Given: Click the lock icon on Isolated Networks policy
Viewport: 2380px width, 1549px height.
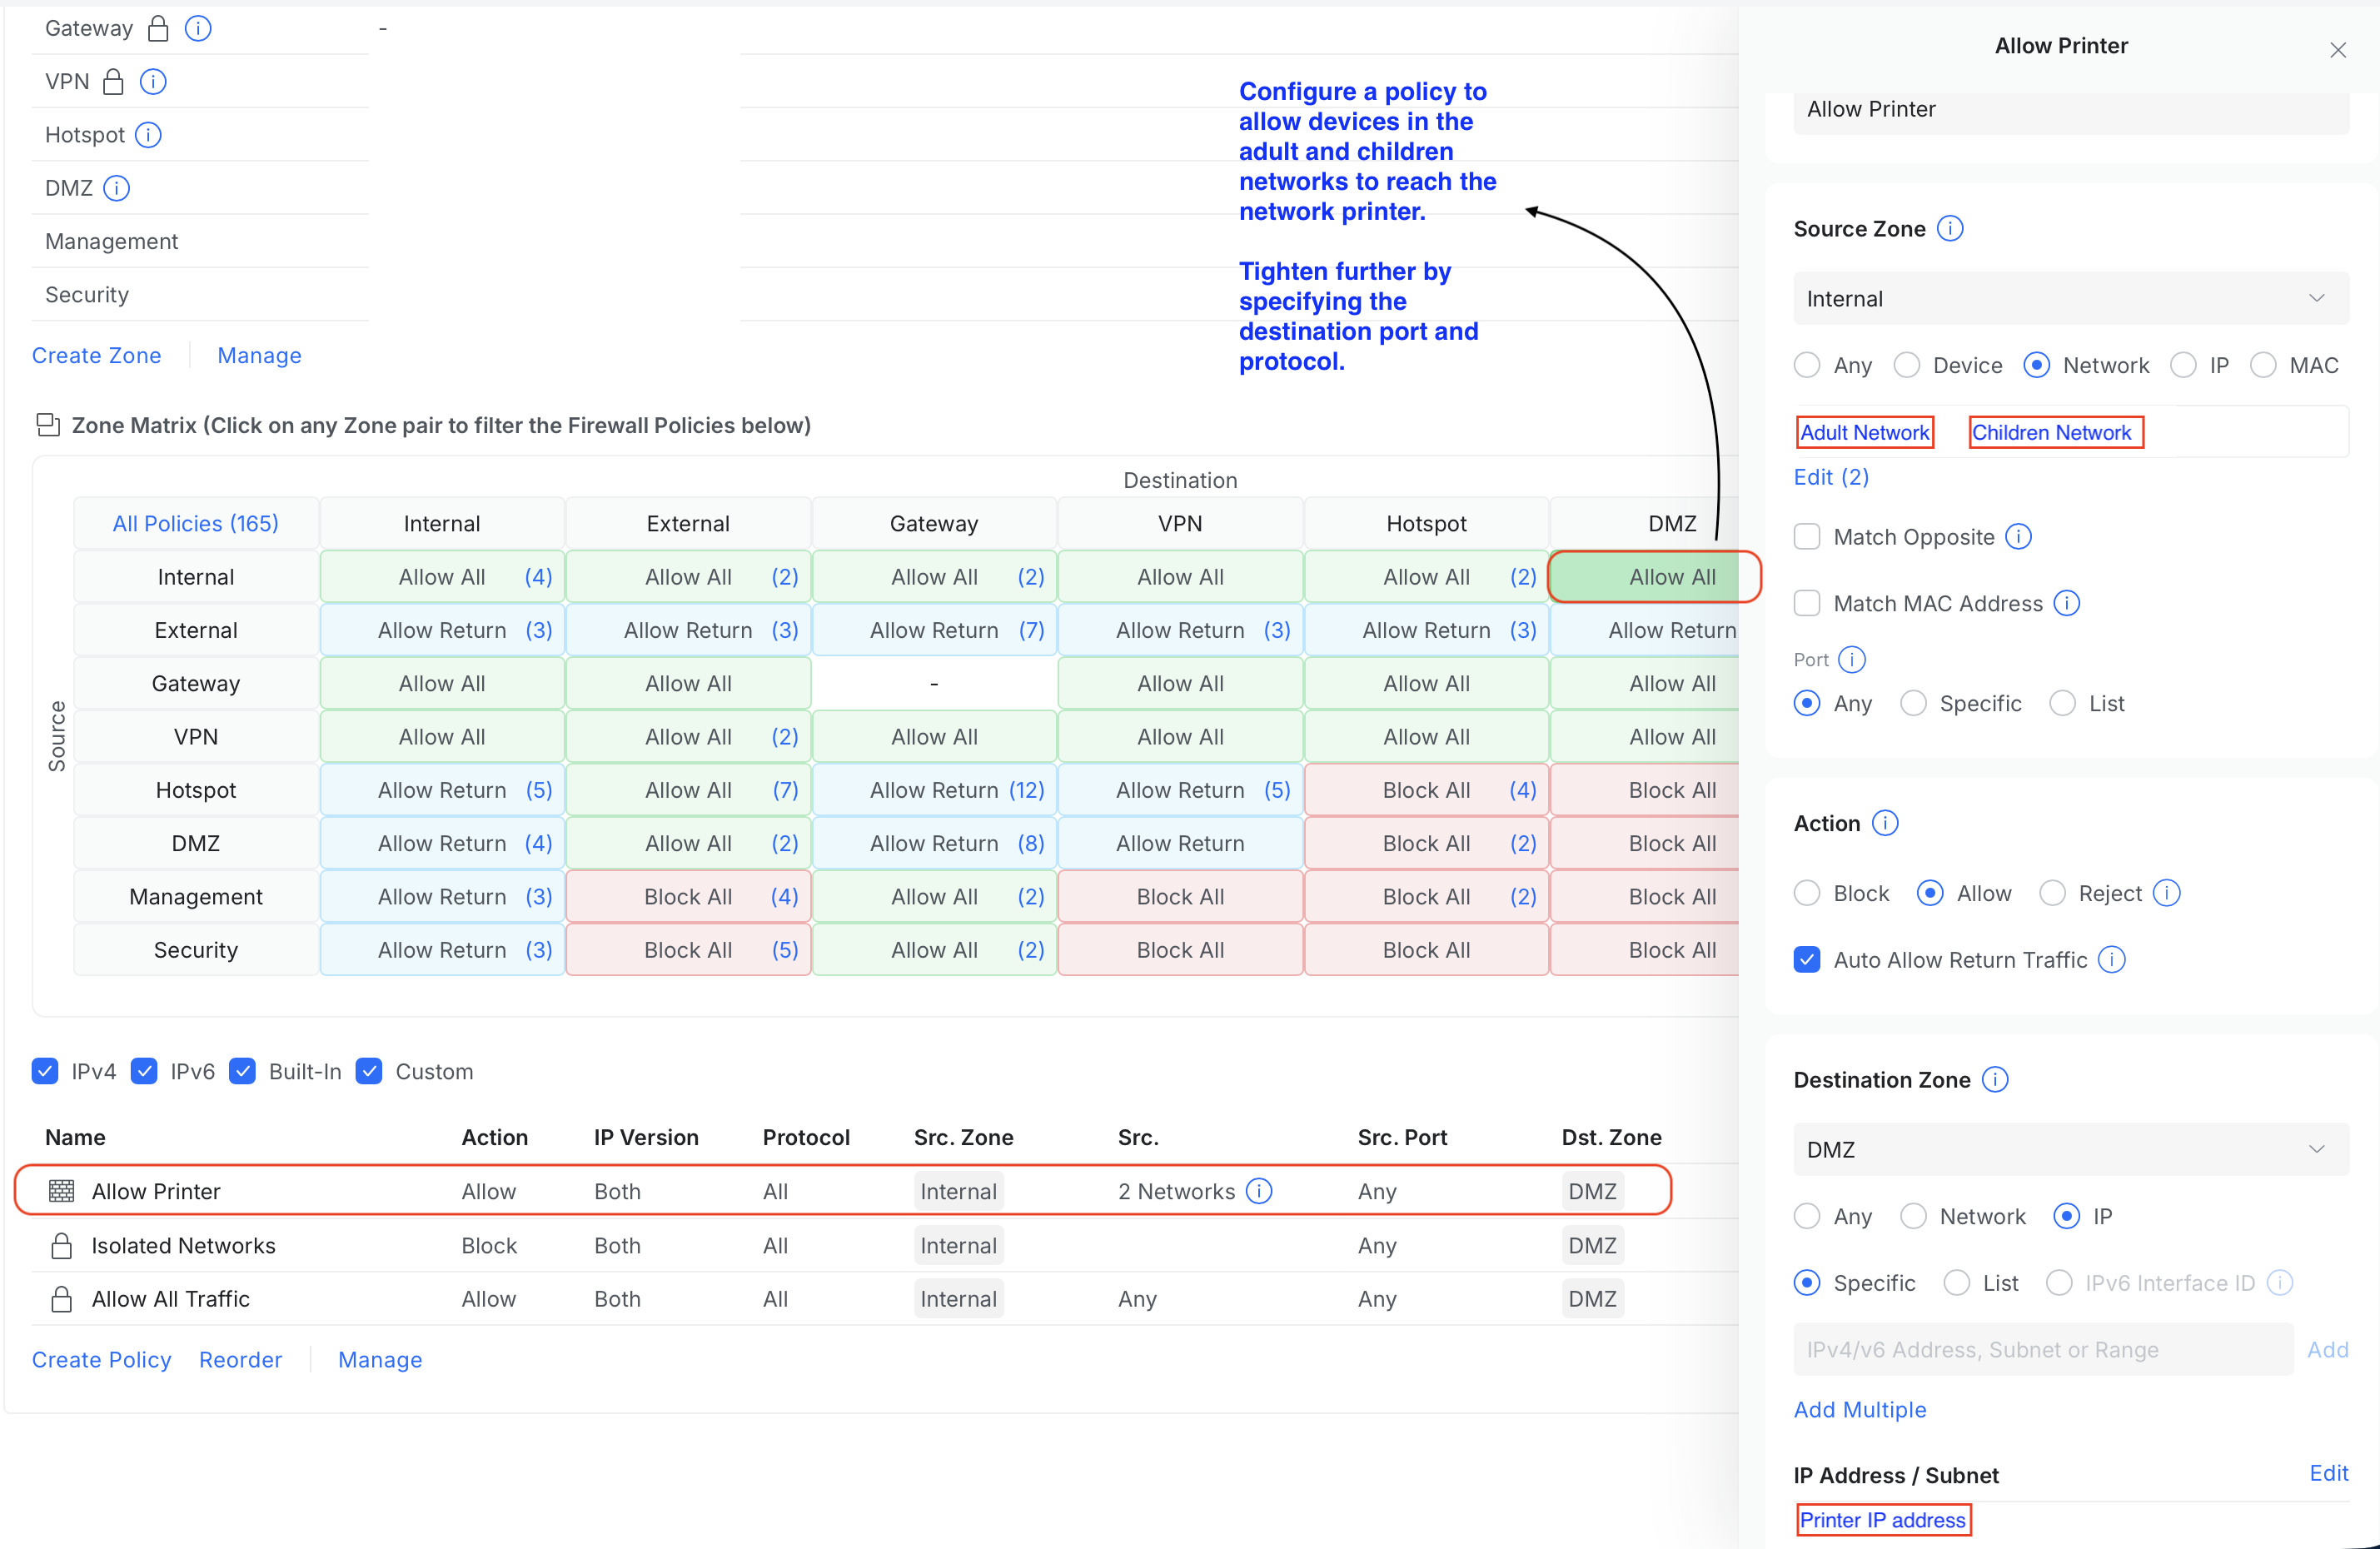Looking at the screenshot, I should [61, 1245].
